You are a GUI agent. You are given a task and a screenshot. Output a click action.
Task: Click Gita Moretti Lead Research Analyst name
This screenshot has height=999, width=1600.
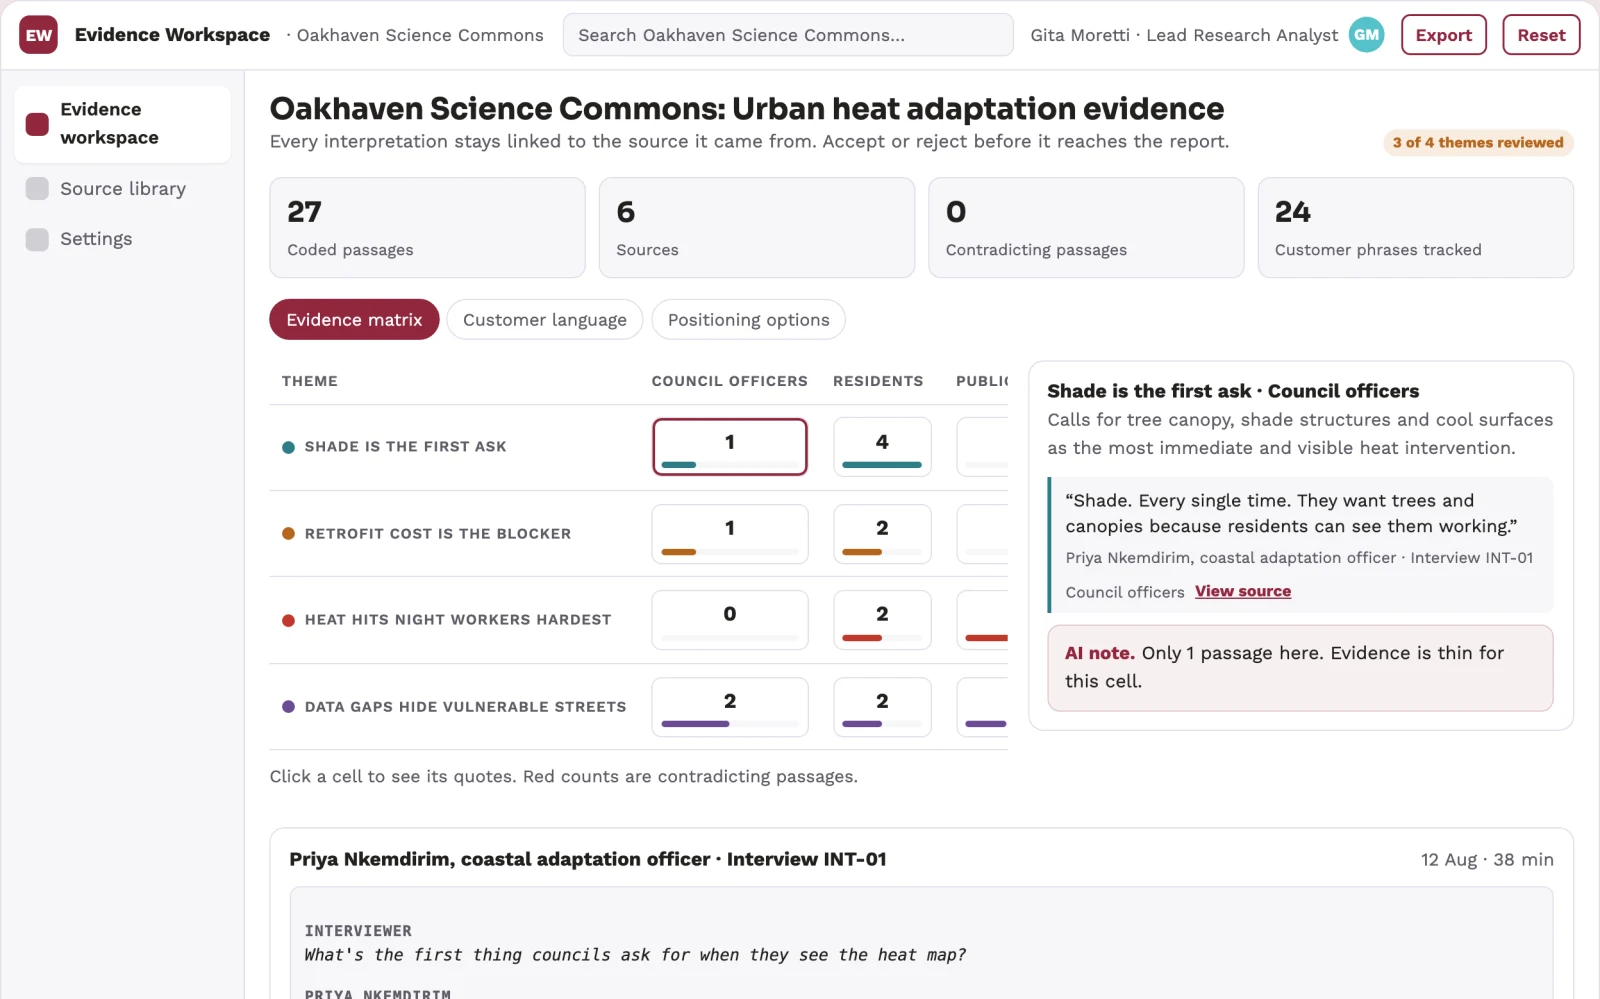tap(1184, 35)
